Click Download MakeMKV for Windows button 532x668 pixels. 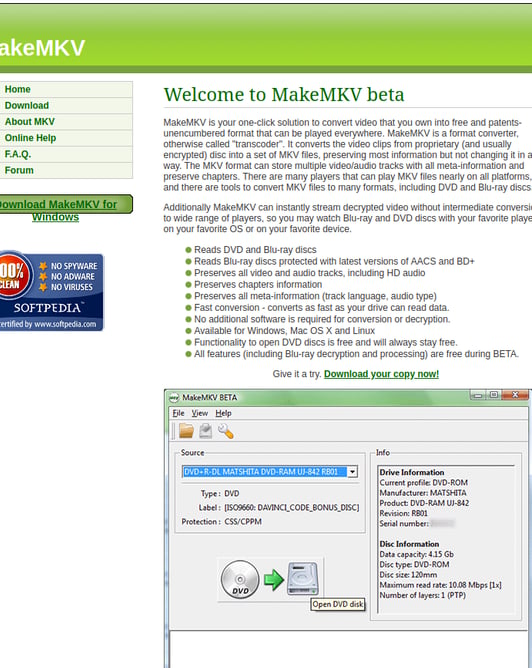point(65,205)
